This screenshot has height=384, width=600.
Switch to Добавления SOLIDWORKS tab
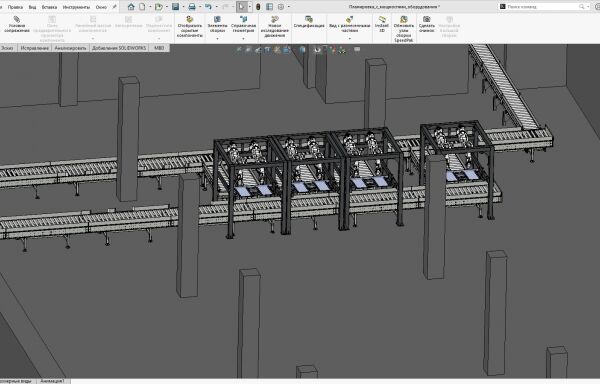tap(119, 48)
